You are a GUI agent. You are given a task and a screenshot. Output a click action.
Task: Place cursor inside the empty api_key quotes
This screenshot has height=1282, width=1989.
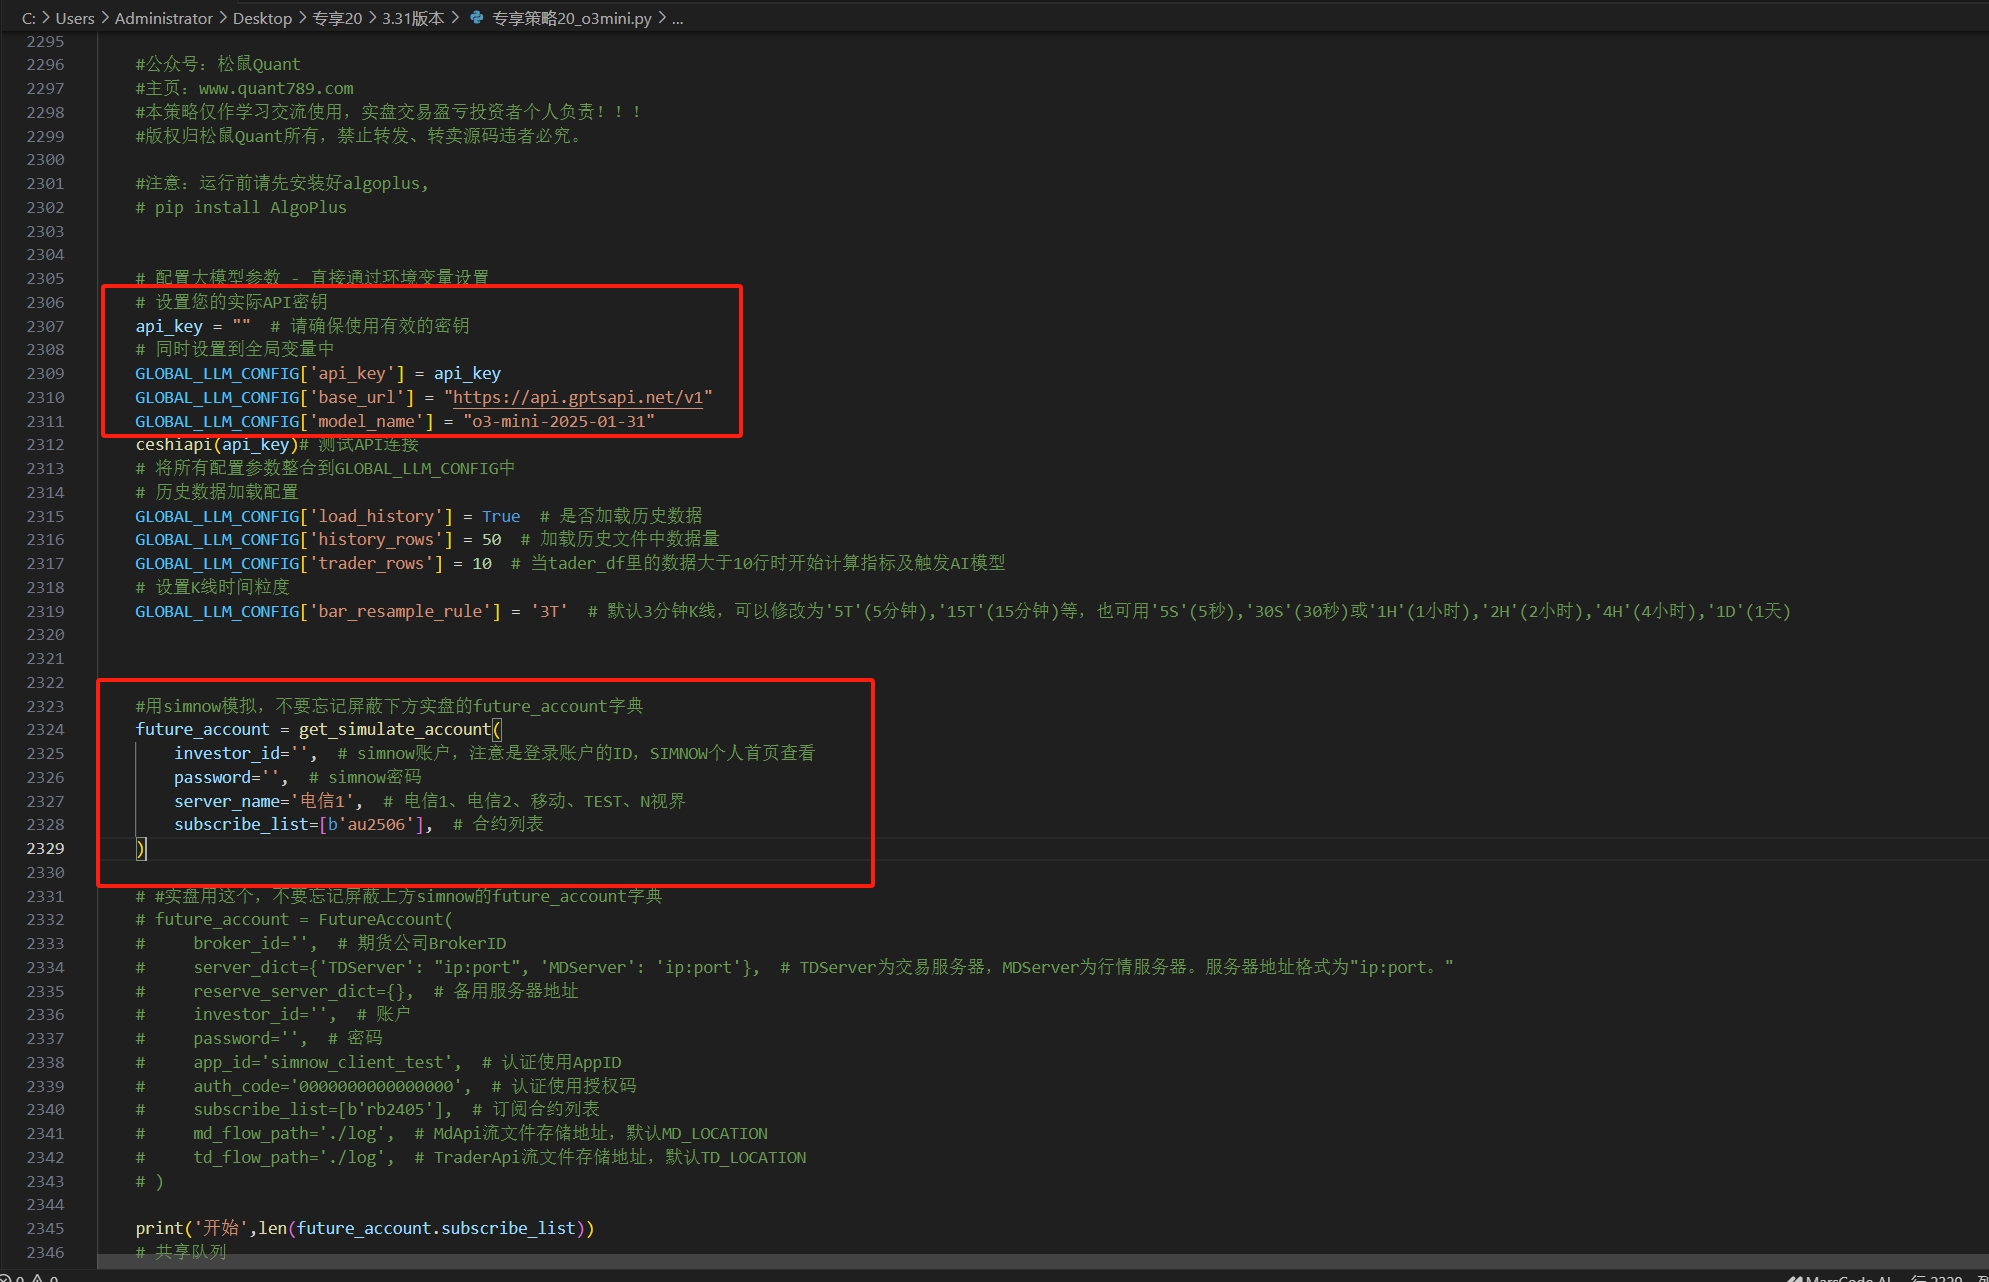coord(242,326)
